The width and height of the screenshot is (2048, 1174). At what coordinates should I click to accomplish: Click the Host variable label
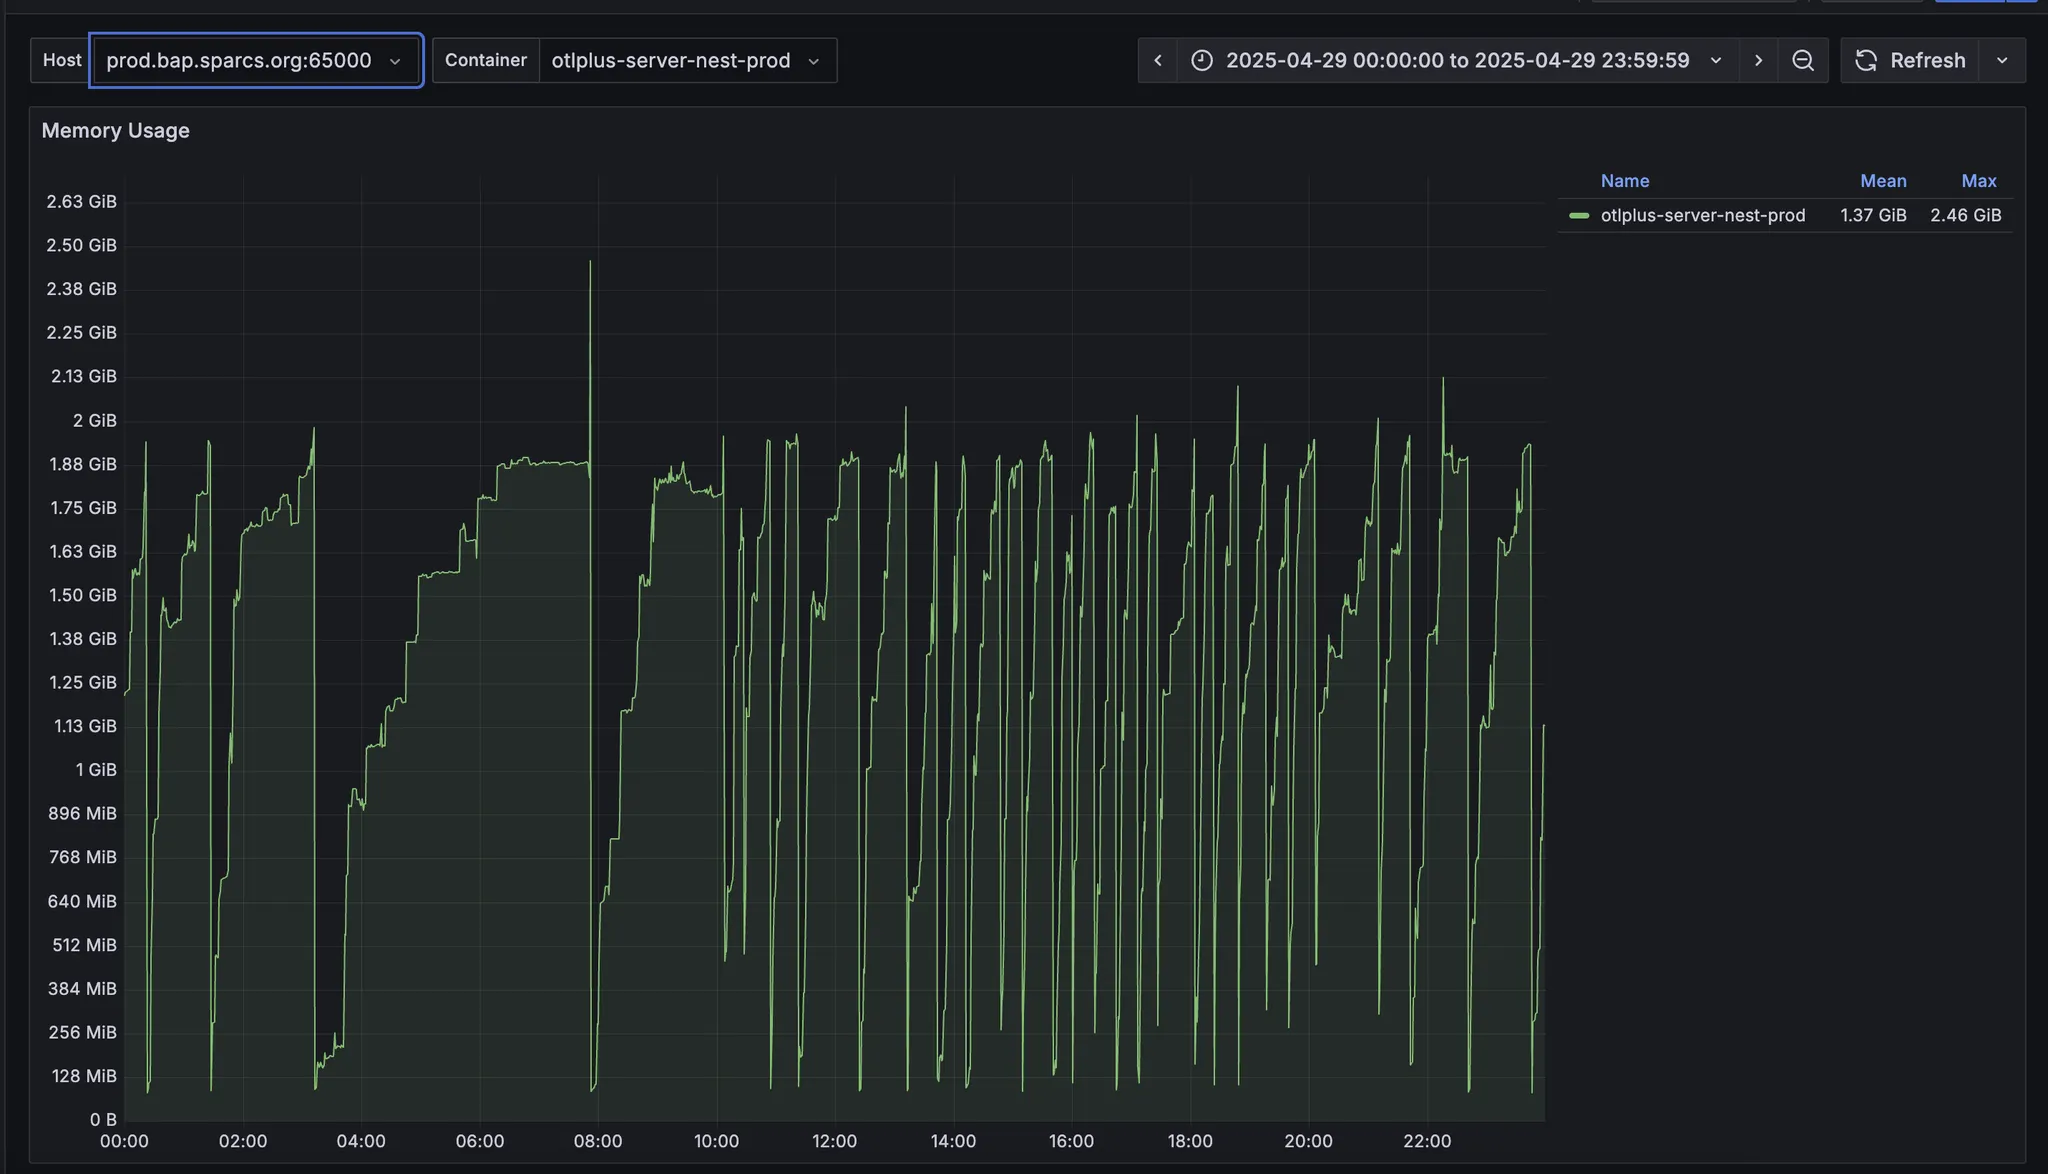point(62,61)
